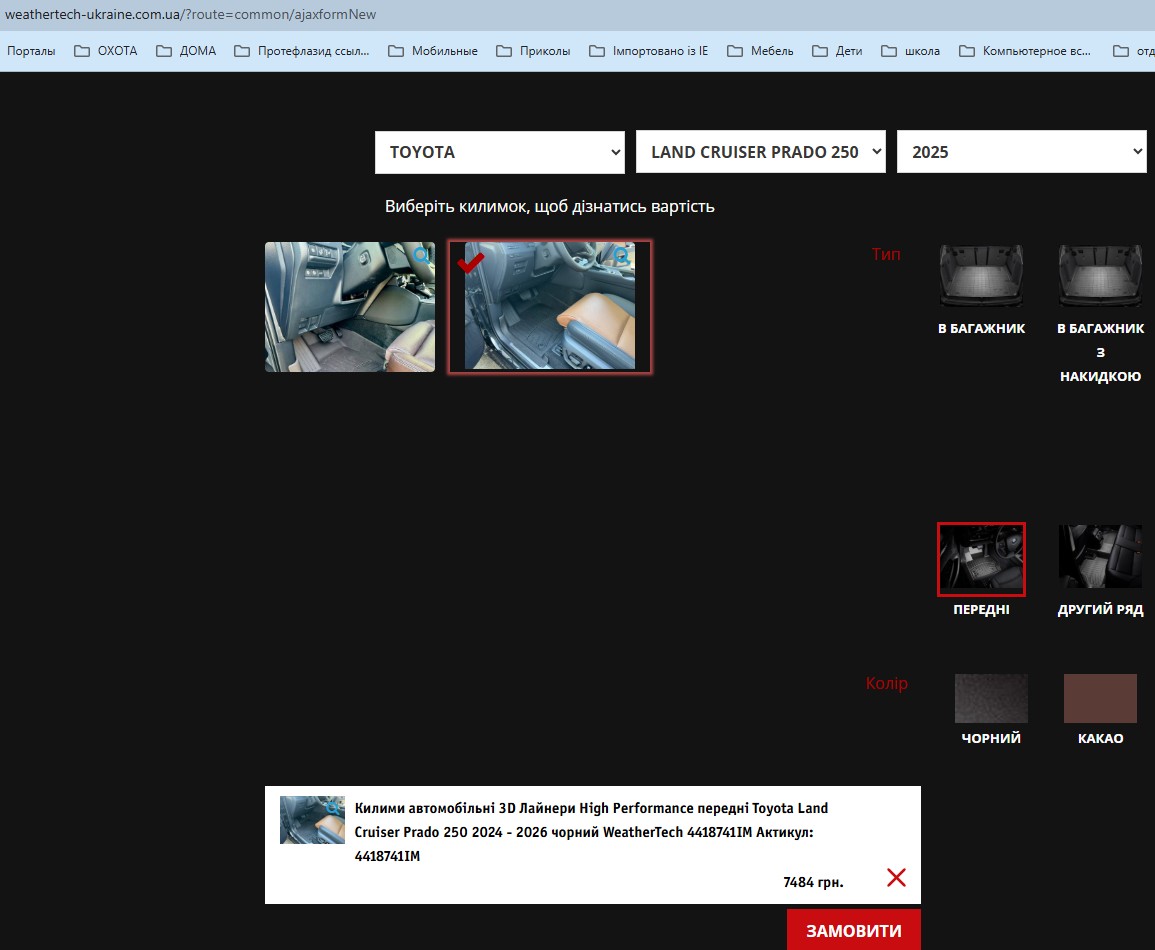Select the first floor mat photo thumbnail
This screenshot has height=950, width=1155.
point(349,307)
